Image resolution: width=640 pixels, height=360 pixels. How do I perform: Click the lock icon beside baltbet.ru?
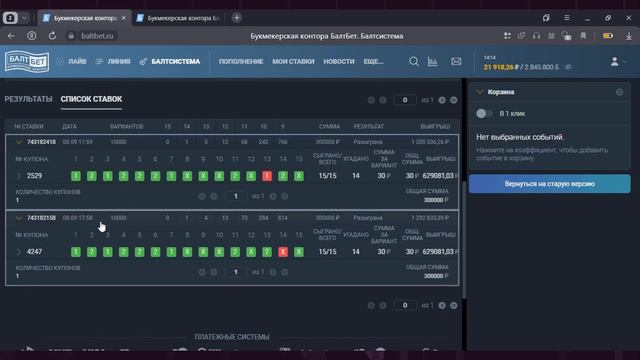(x=71, y=36)
